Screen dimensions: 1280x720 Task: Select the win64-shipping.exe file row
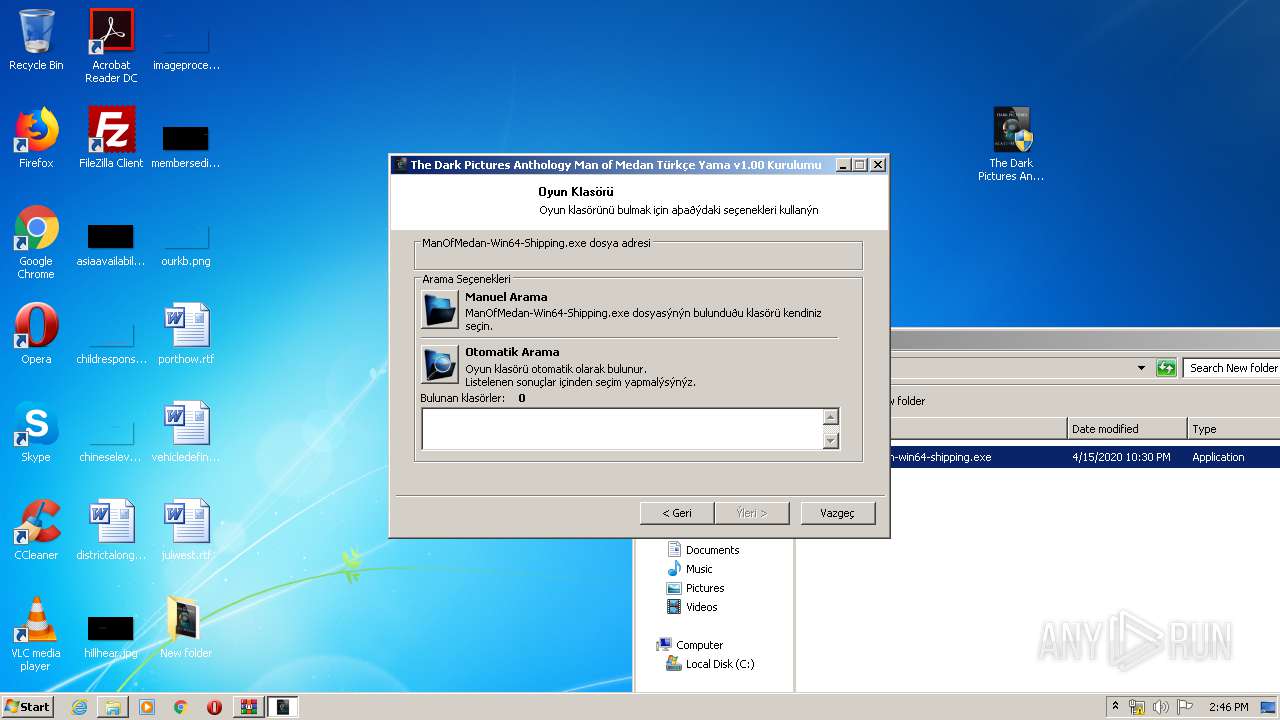point(1084,457)
